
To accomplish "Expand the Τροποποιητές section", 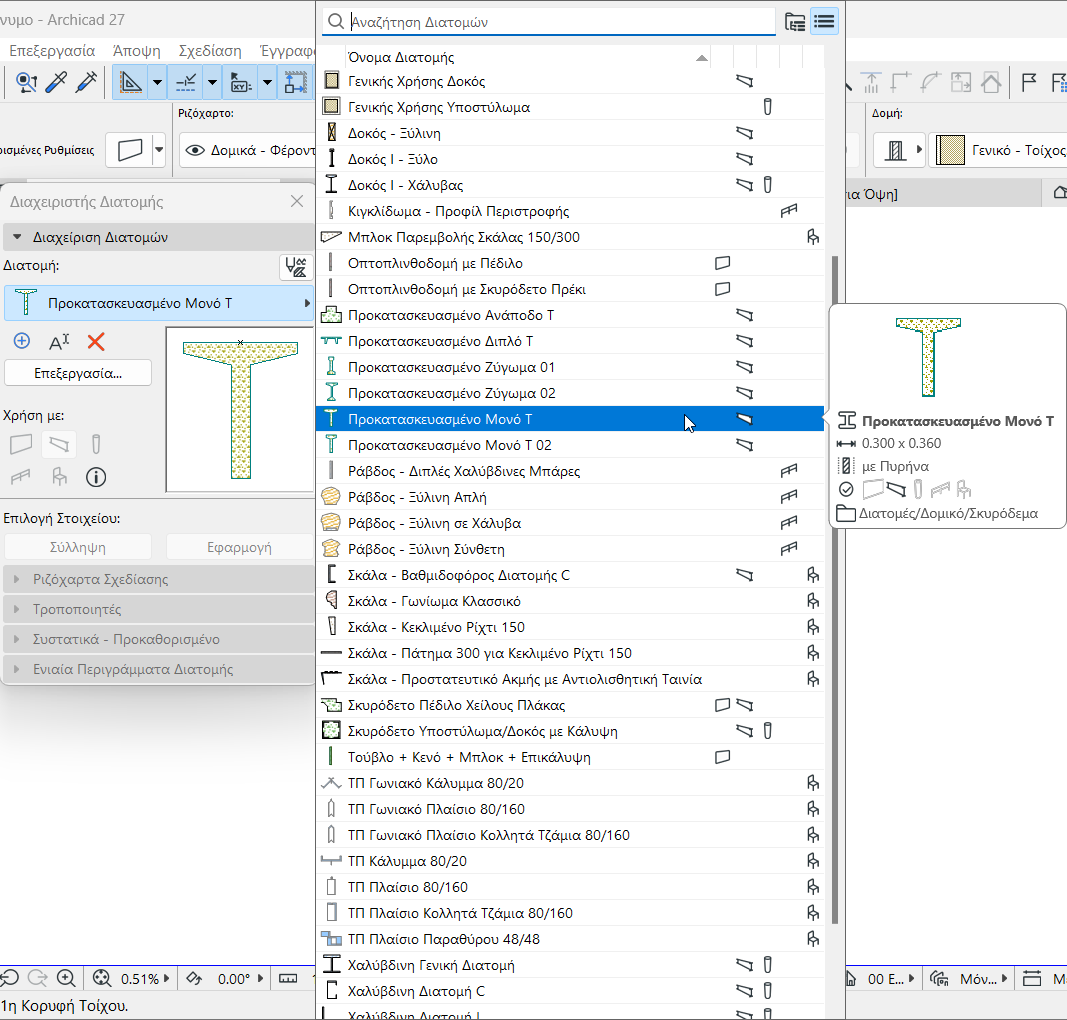I will point(18,609).
